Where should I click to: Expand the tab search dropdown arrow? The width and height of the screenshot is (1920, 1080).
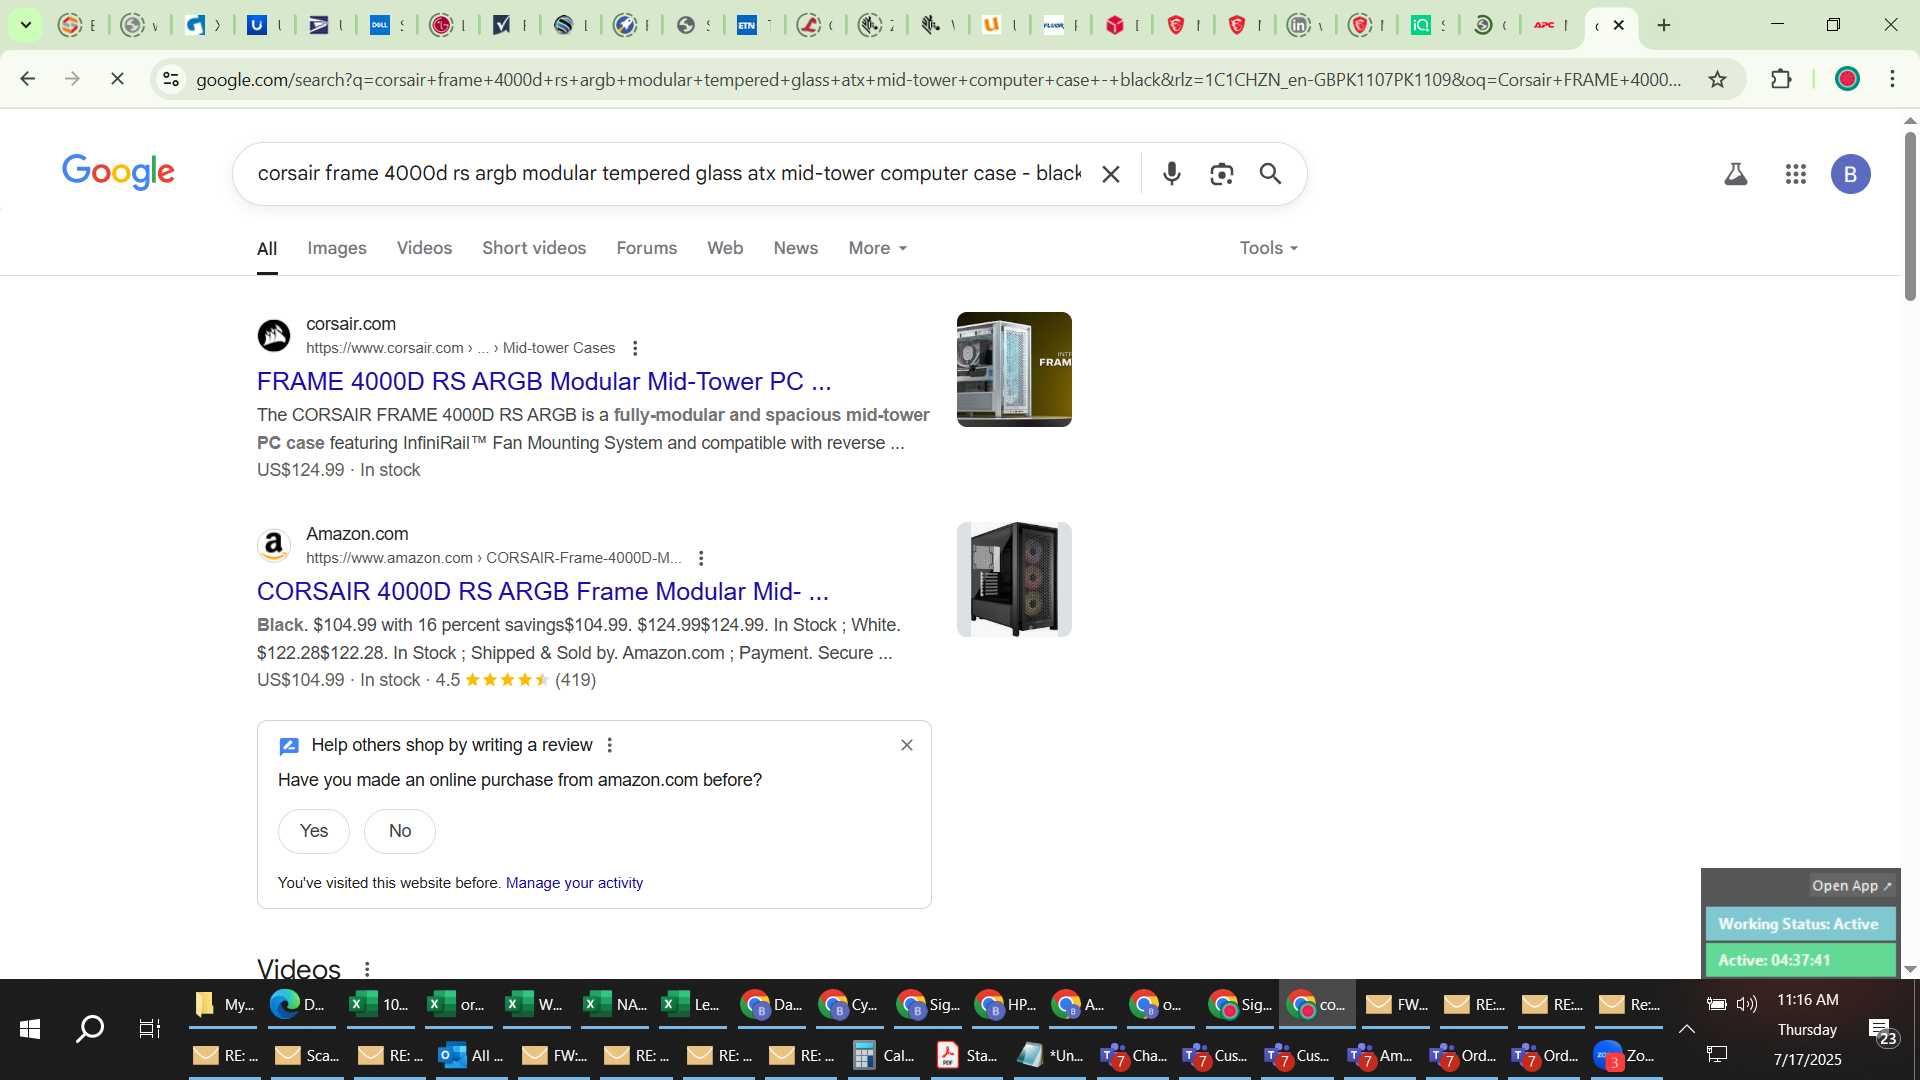[x=25, y=25]
